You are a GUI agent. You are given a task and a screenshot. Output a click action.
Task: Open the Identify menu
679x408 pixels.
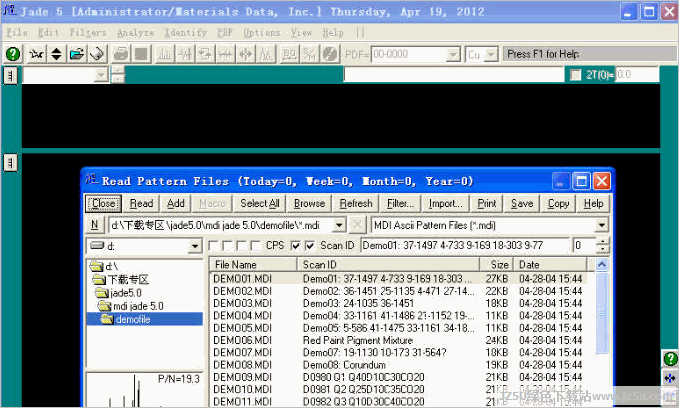185,32
